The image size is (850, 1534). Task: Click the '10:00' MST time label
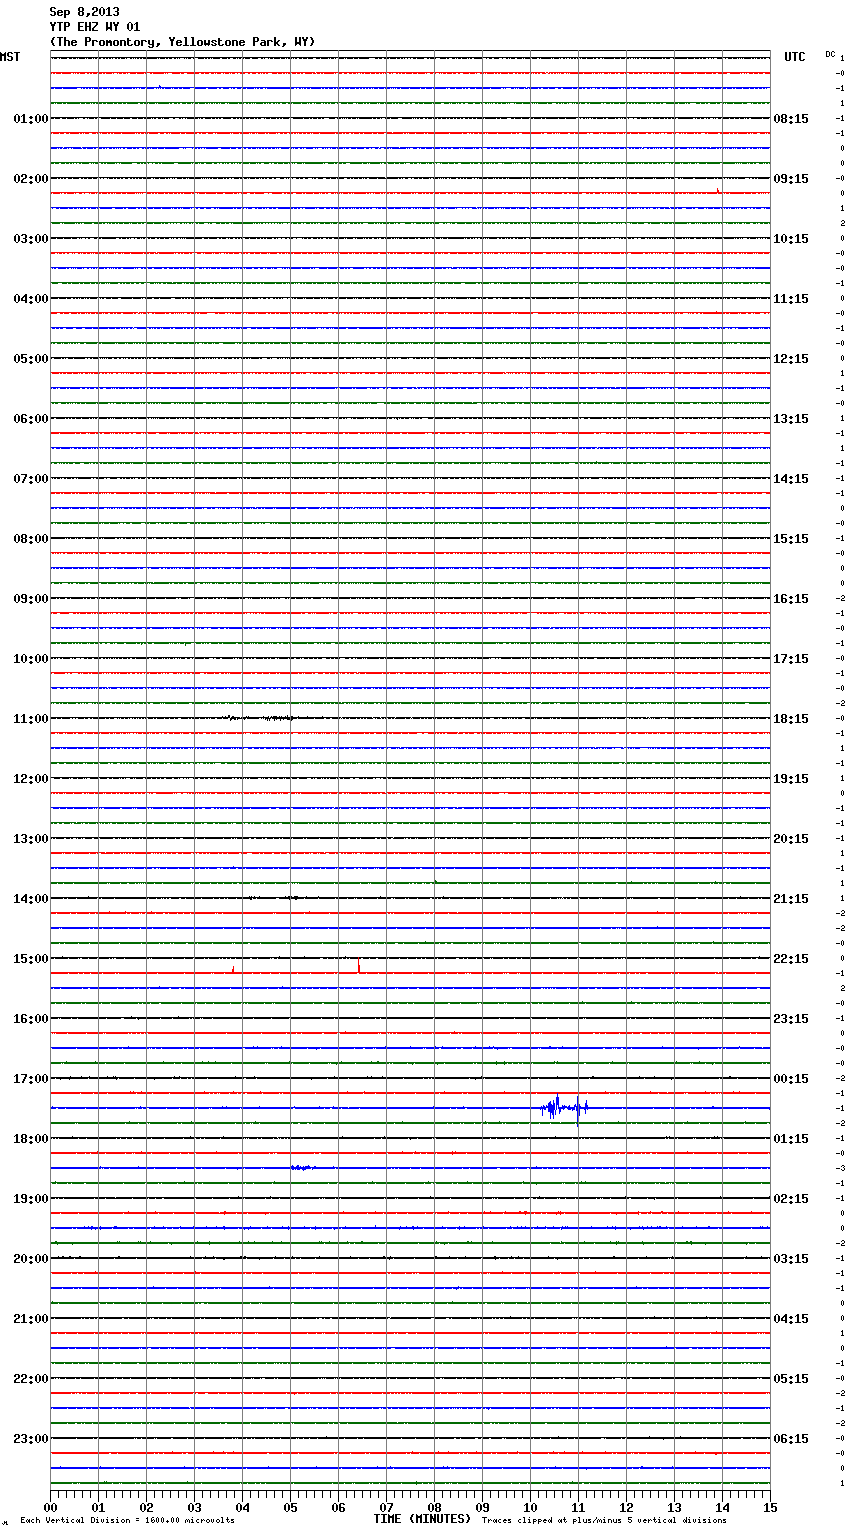pos(31,659)
